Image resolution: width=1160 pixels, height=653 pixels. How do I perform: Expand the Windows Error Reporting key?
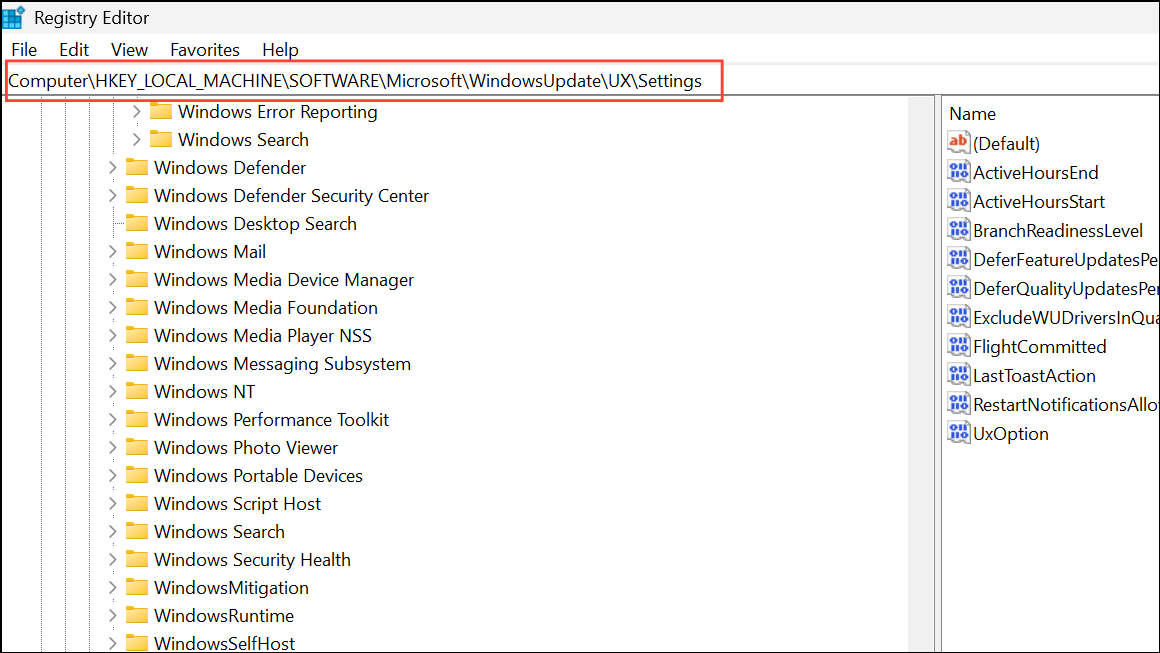click(136, 112)
